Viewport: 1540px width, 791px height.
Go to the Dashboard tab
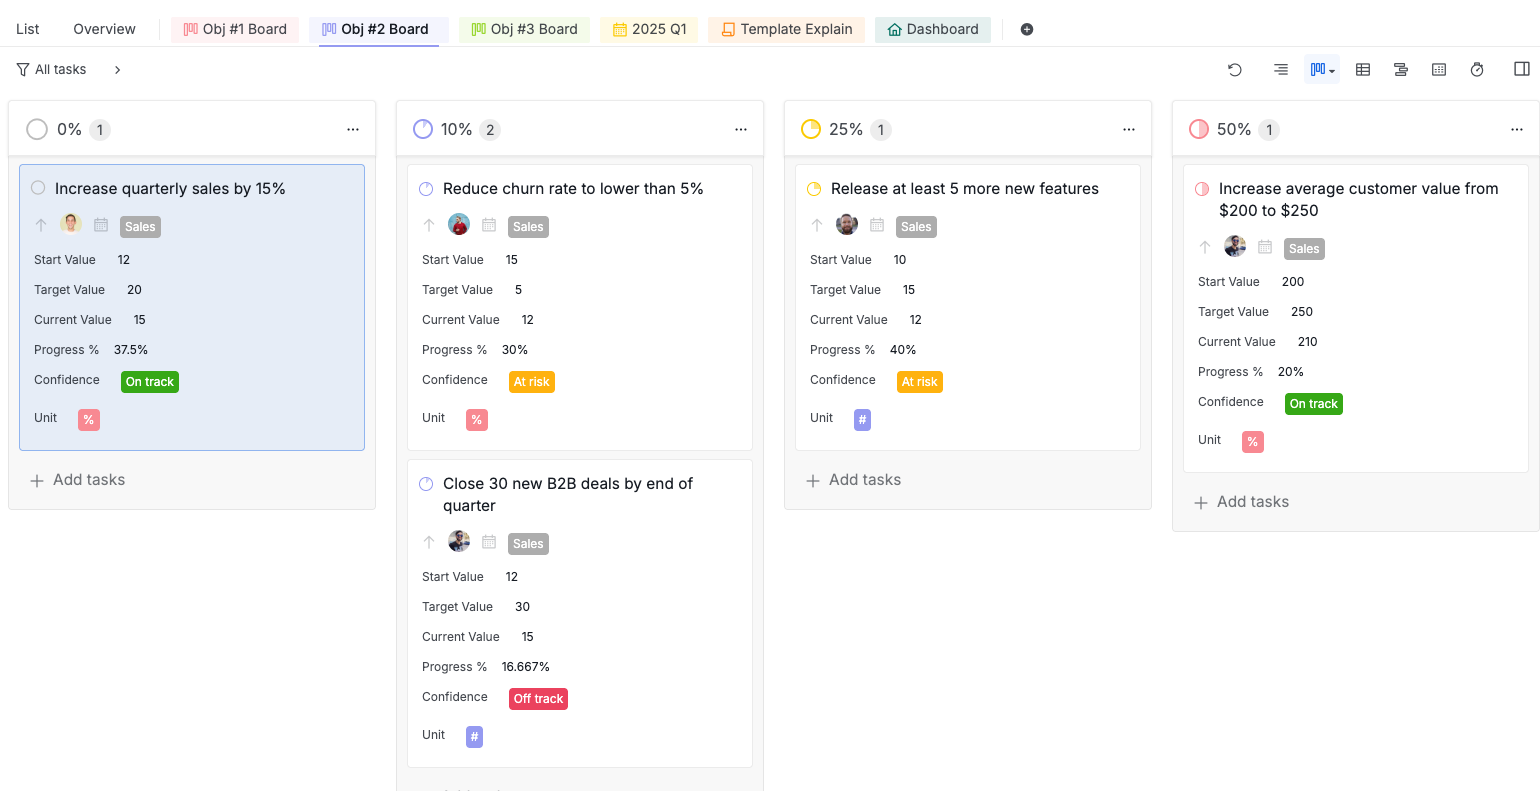tap(933, 29)
